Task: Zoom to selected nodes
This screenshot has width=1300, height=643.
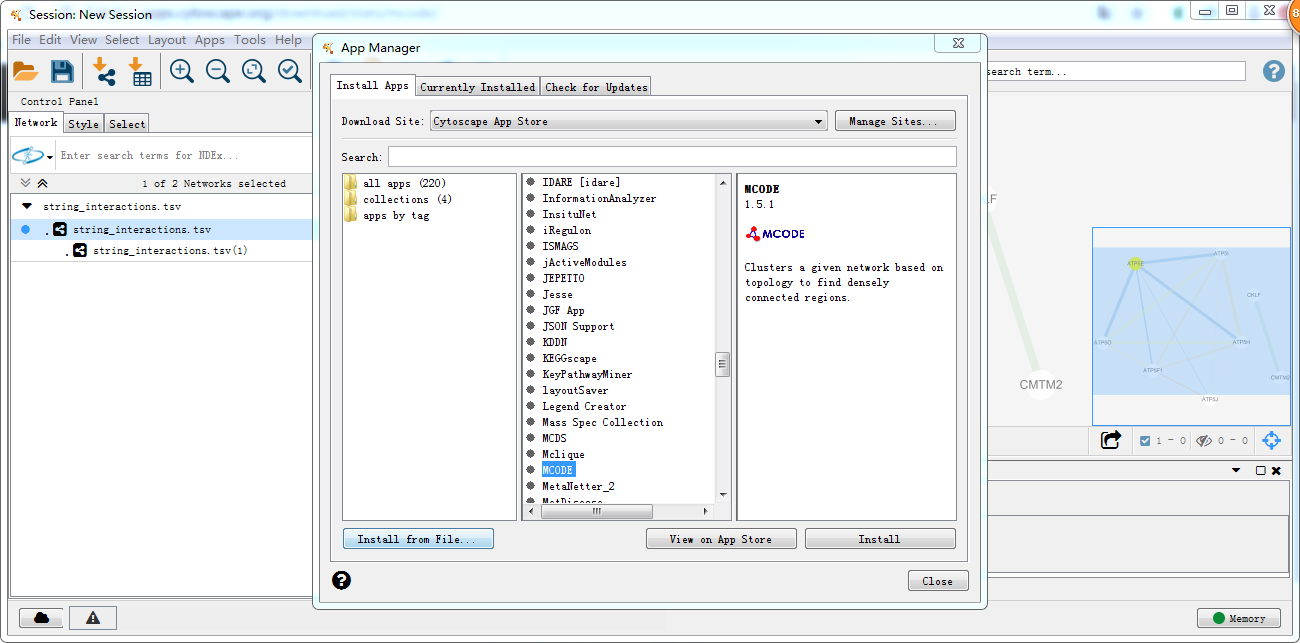Action: pos(288,71)
